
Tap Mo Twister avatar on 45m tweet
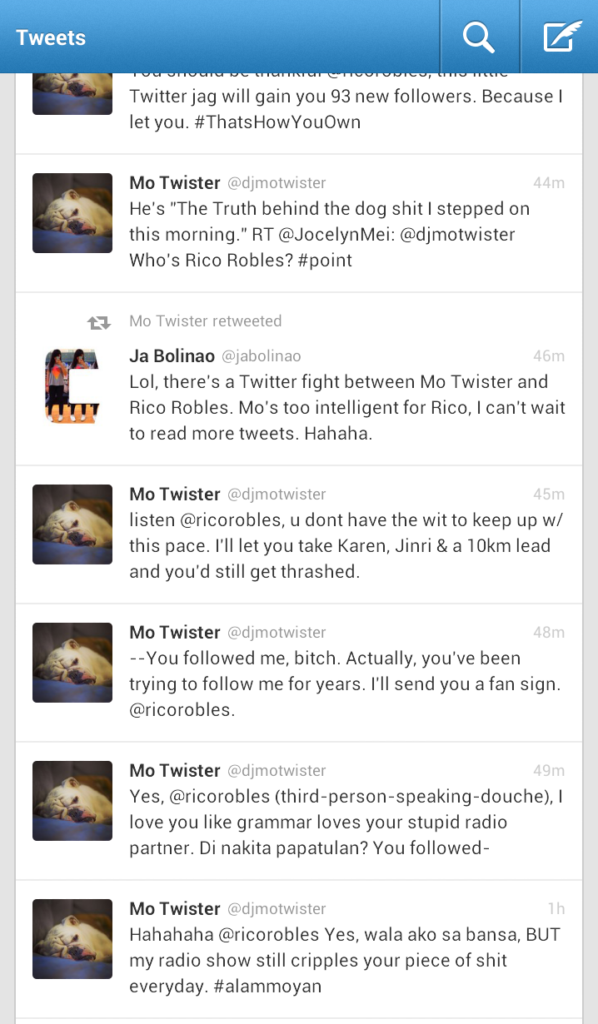(x=72, y=524)
